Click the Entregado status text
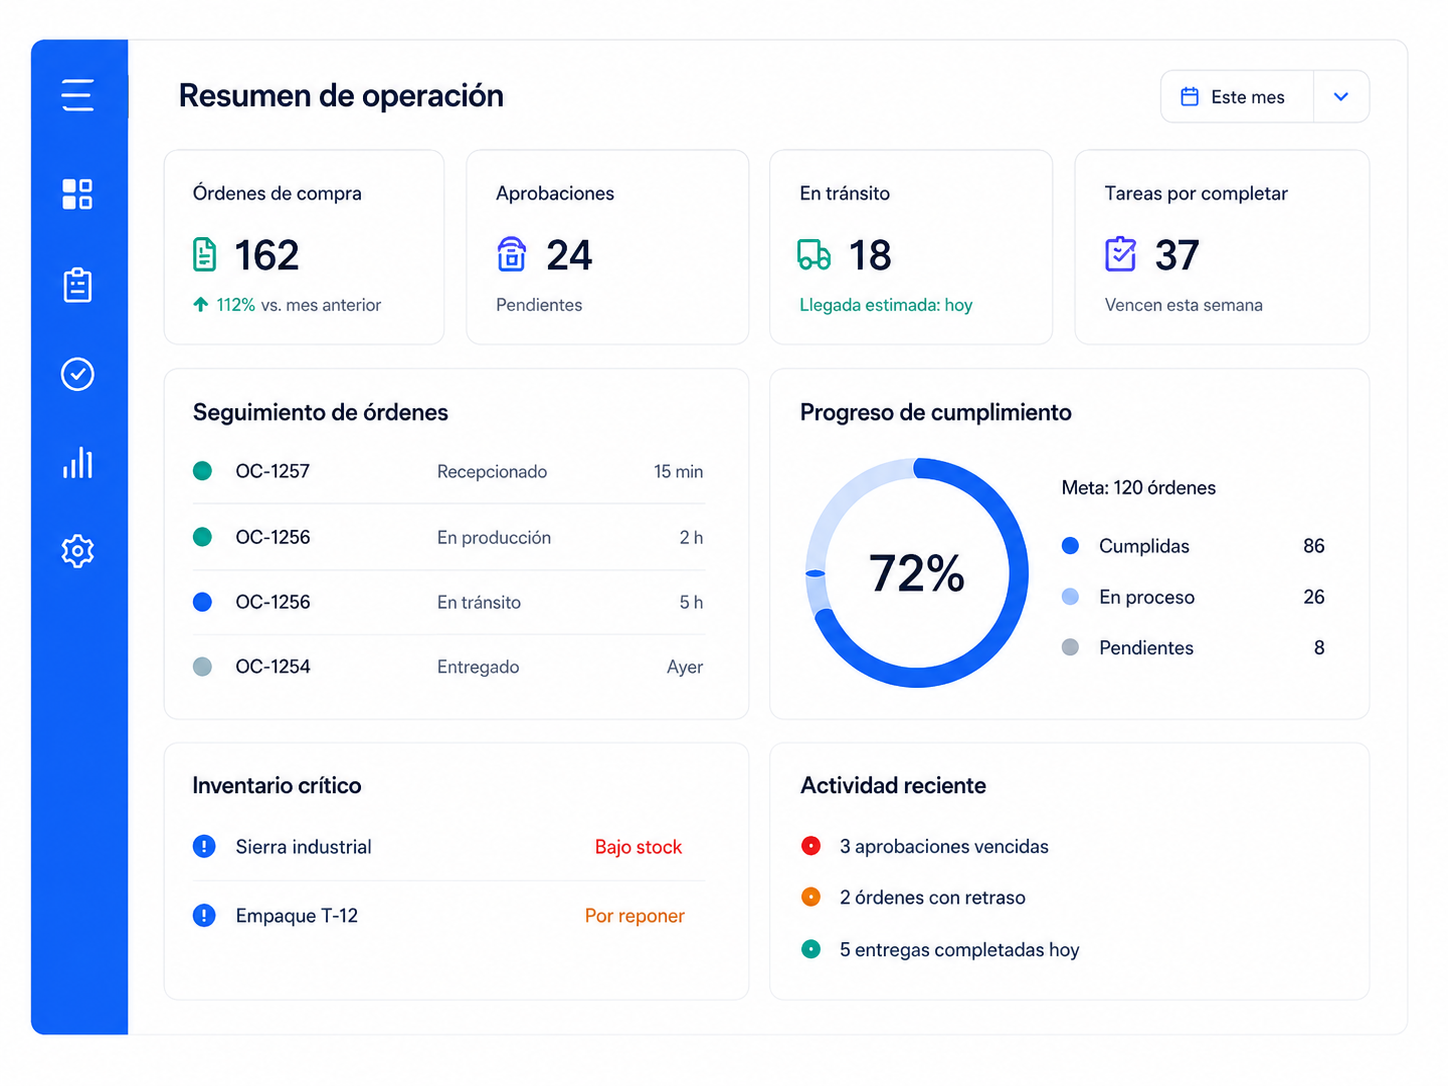The image size is (1448, 1086). tap(478, 667)
